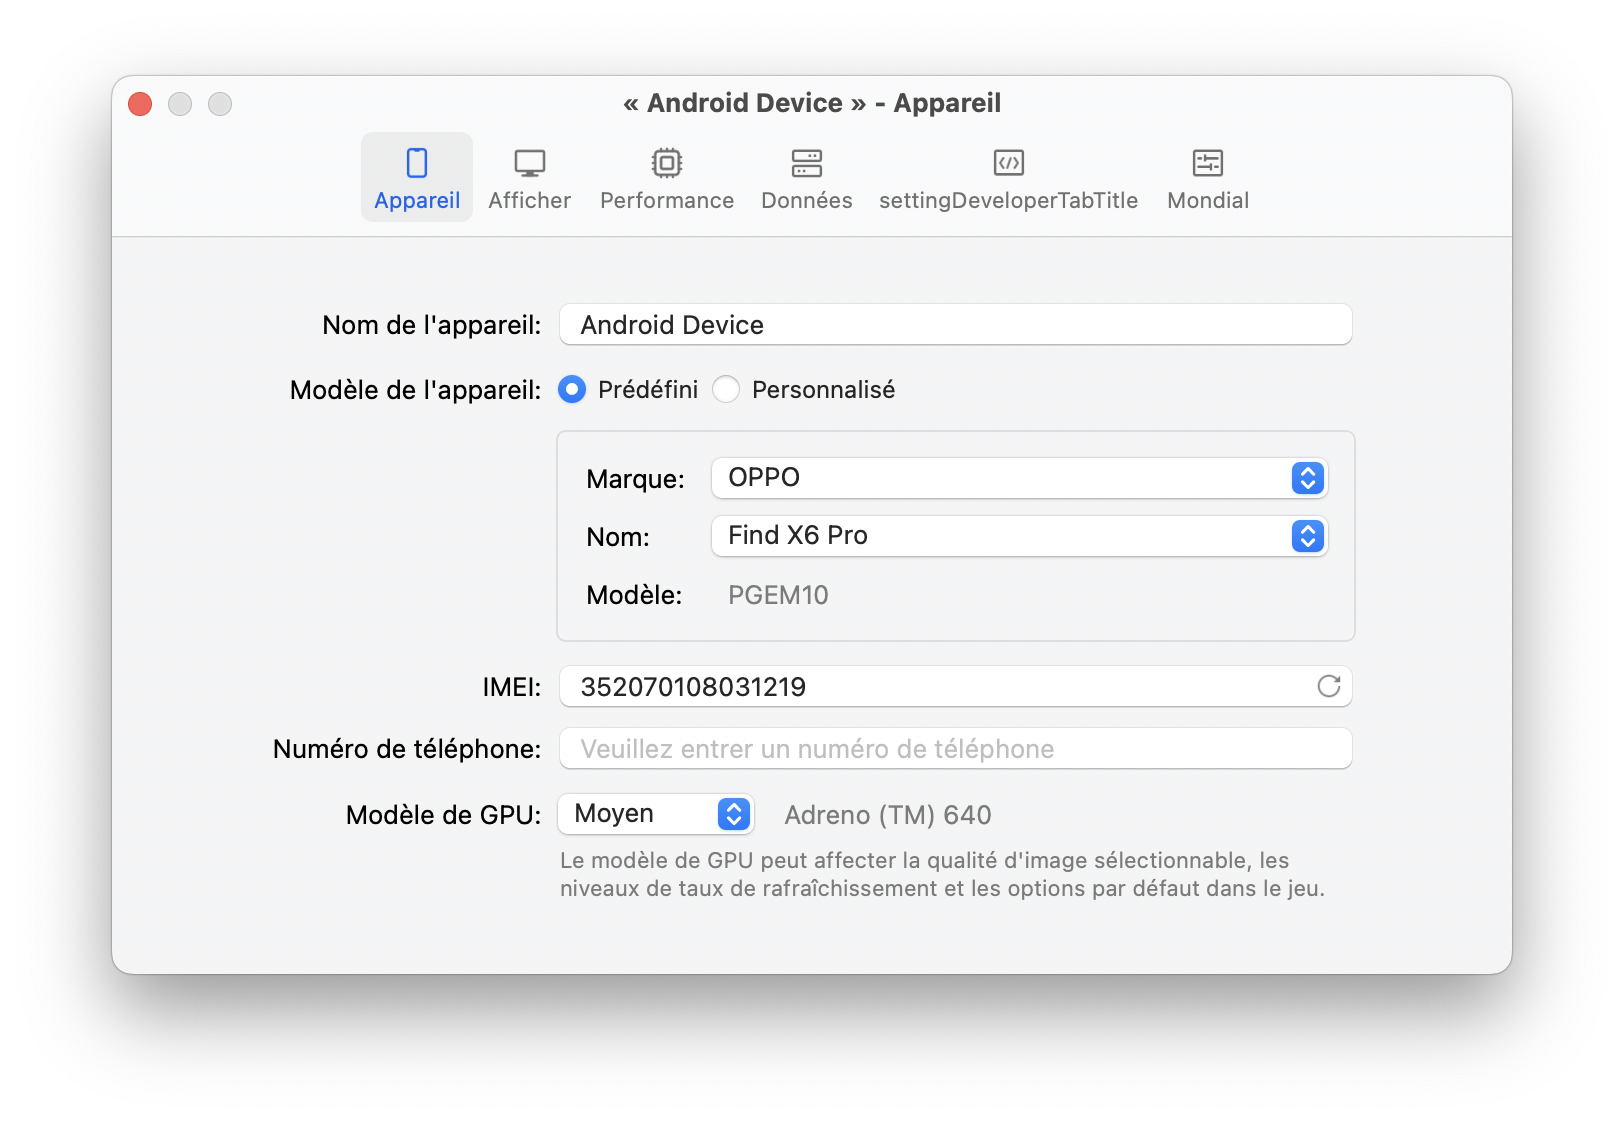Regenerate the IMEI with refresh icon

click(x=1328, y=686)
